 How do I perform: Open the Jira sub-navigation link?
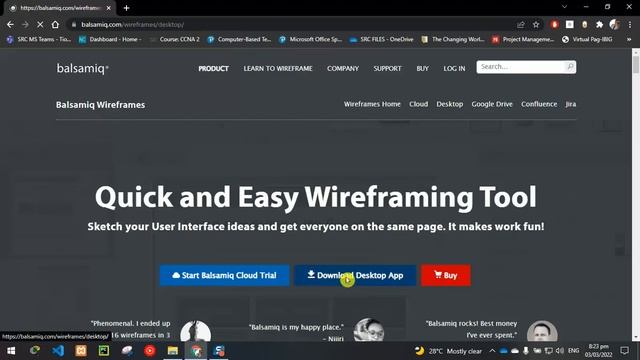point(571,104)
